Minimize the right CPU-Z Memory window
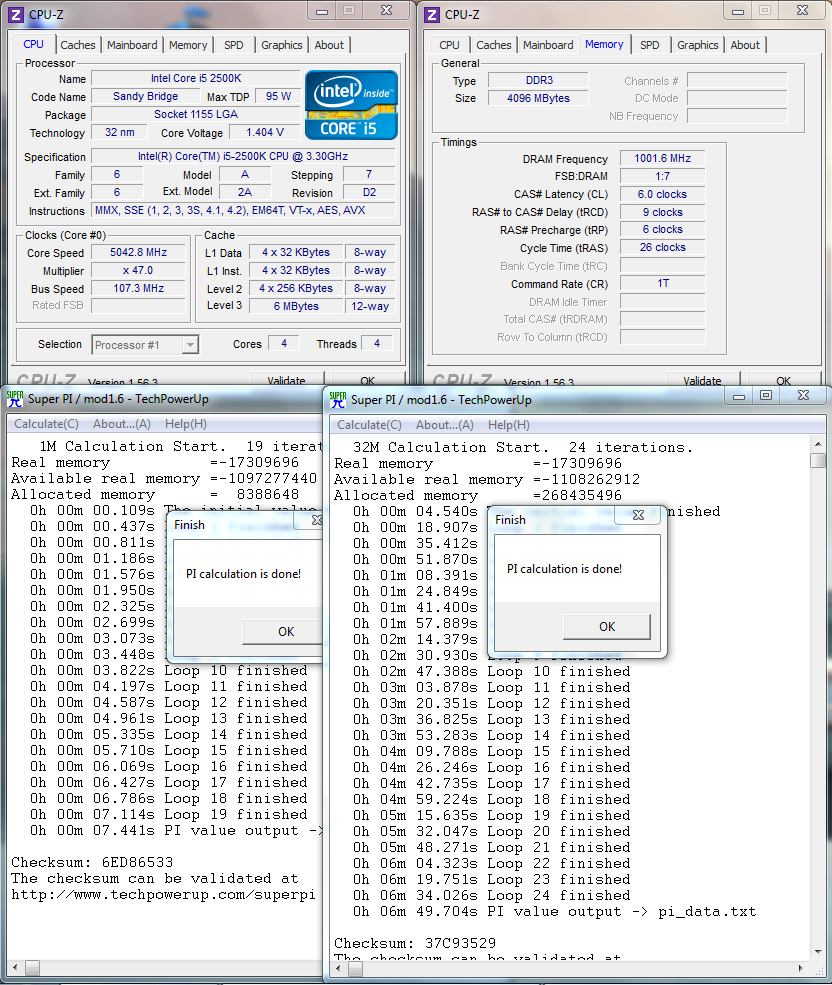832x985 pixels. (738, 11)
